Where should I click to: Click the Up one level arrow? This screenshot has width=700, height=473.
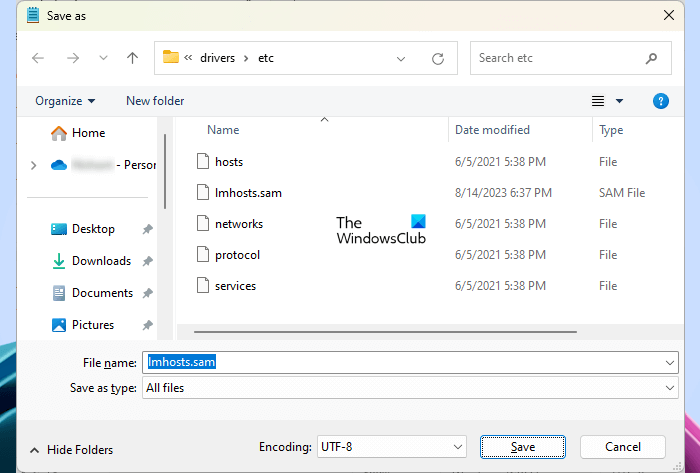[x=132, y=58]
